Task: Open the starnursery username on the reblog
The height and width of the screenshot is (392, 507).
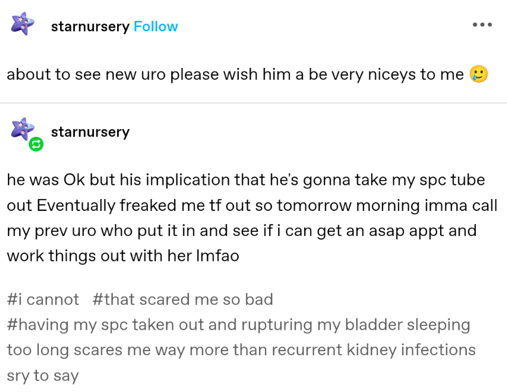Action: (x=90, y=132)
